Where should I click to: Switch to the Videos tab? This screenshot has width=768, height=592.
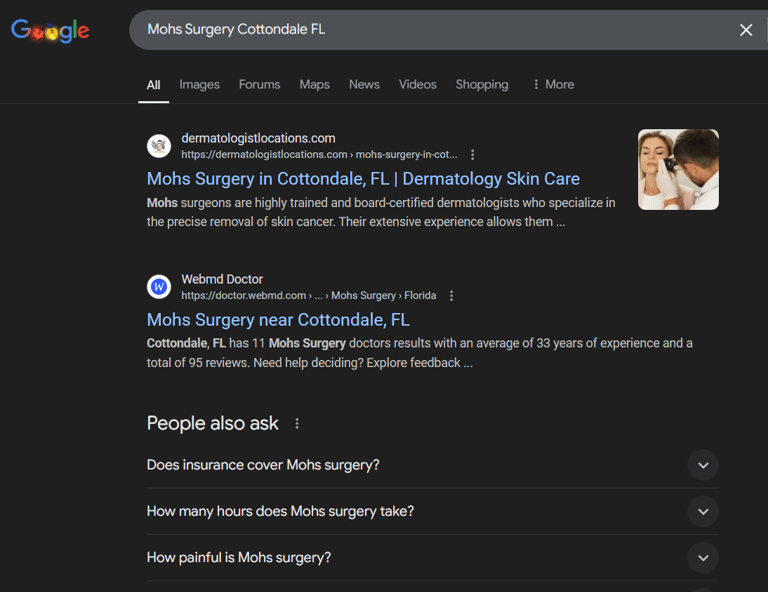(417, 85)
